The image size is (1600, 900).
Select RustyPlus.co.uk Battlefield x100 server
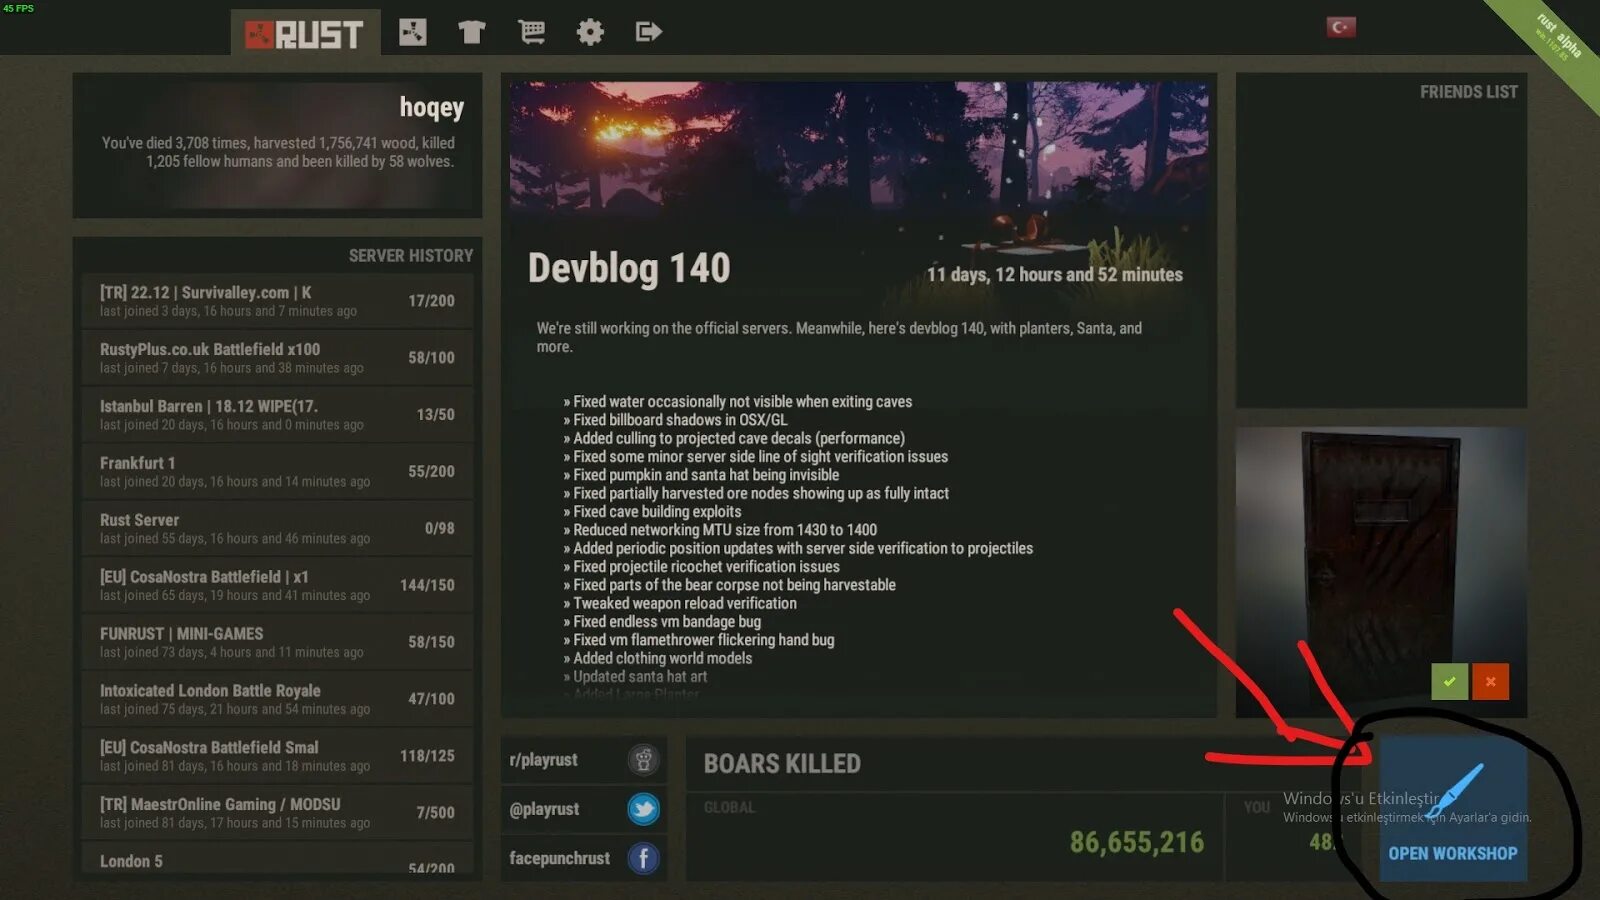[277, 357]
